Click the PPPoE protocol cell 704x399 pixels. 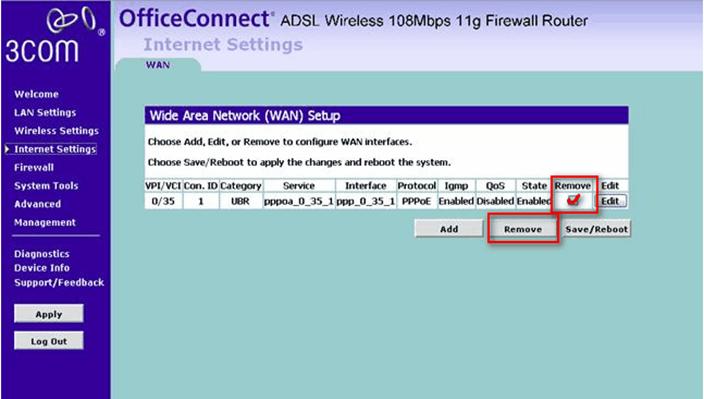point(417,201)
